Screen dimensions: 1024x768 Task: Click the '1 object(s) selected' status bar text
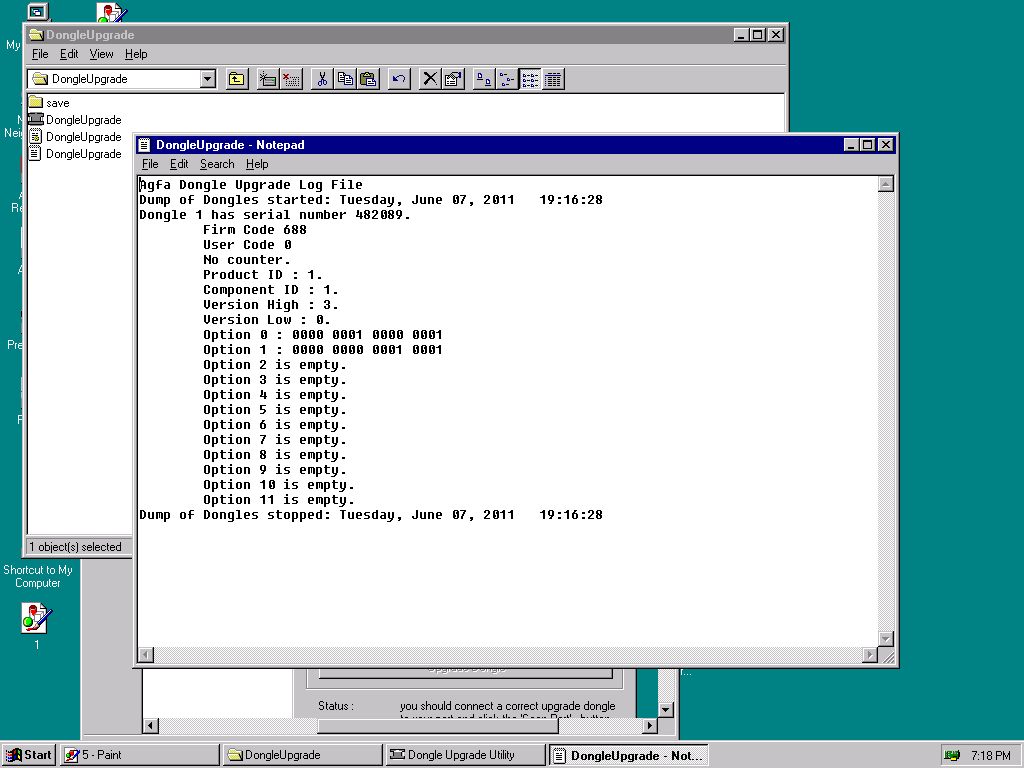[75, 547]
